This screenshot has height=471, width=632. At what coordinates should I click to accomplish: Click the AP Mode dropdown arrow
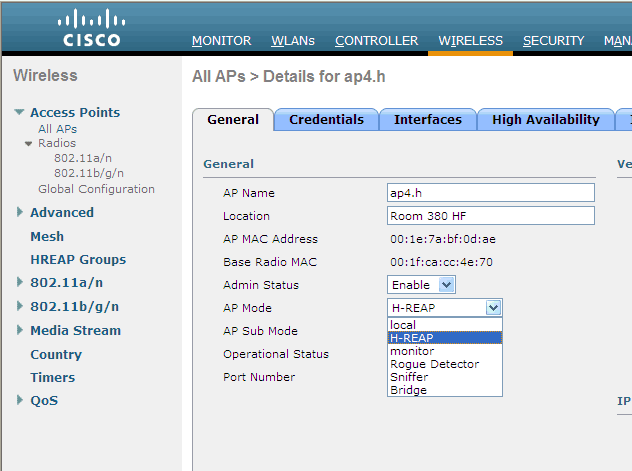point(493,308)
